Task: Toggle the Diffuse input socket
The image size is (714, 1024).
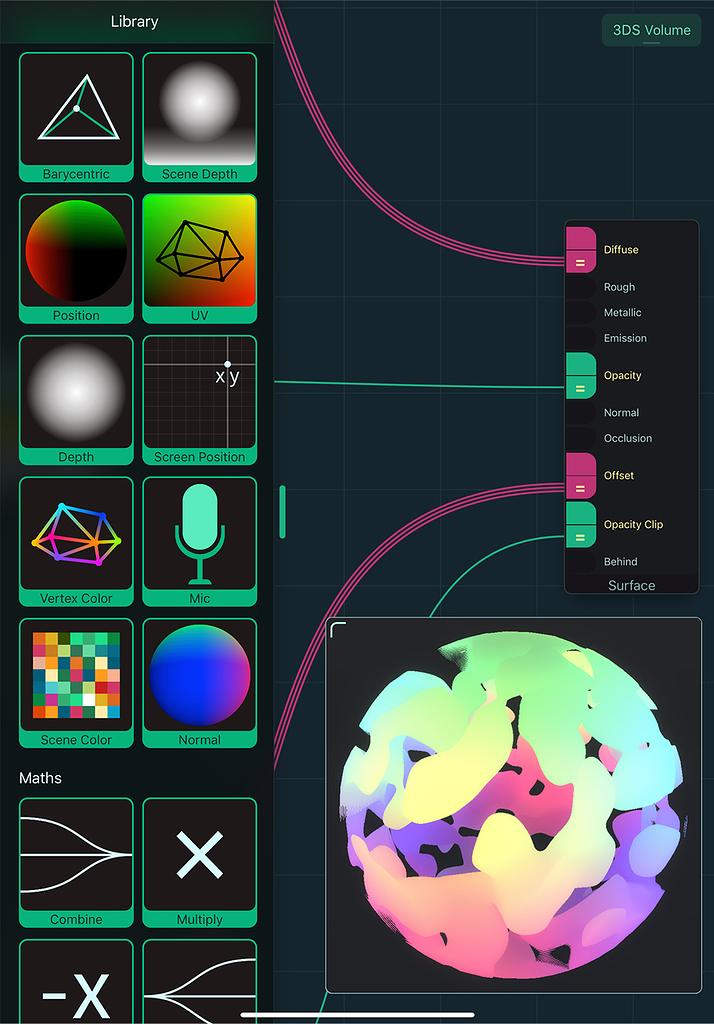Action: pyautogui.click(x=581, y=250)
